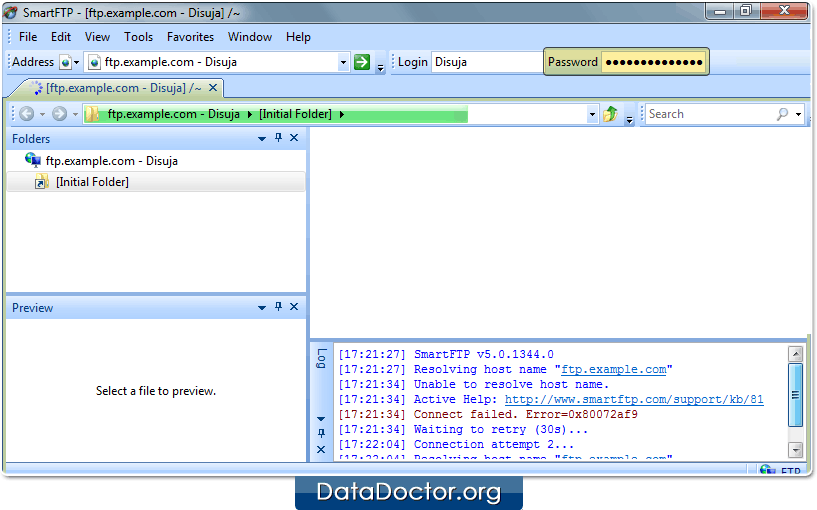The width and height of the screenshot is (817, 510).
Task: Close the ftp.example.com - Disuja tab
Action: coord(213,88)
